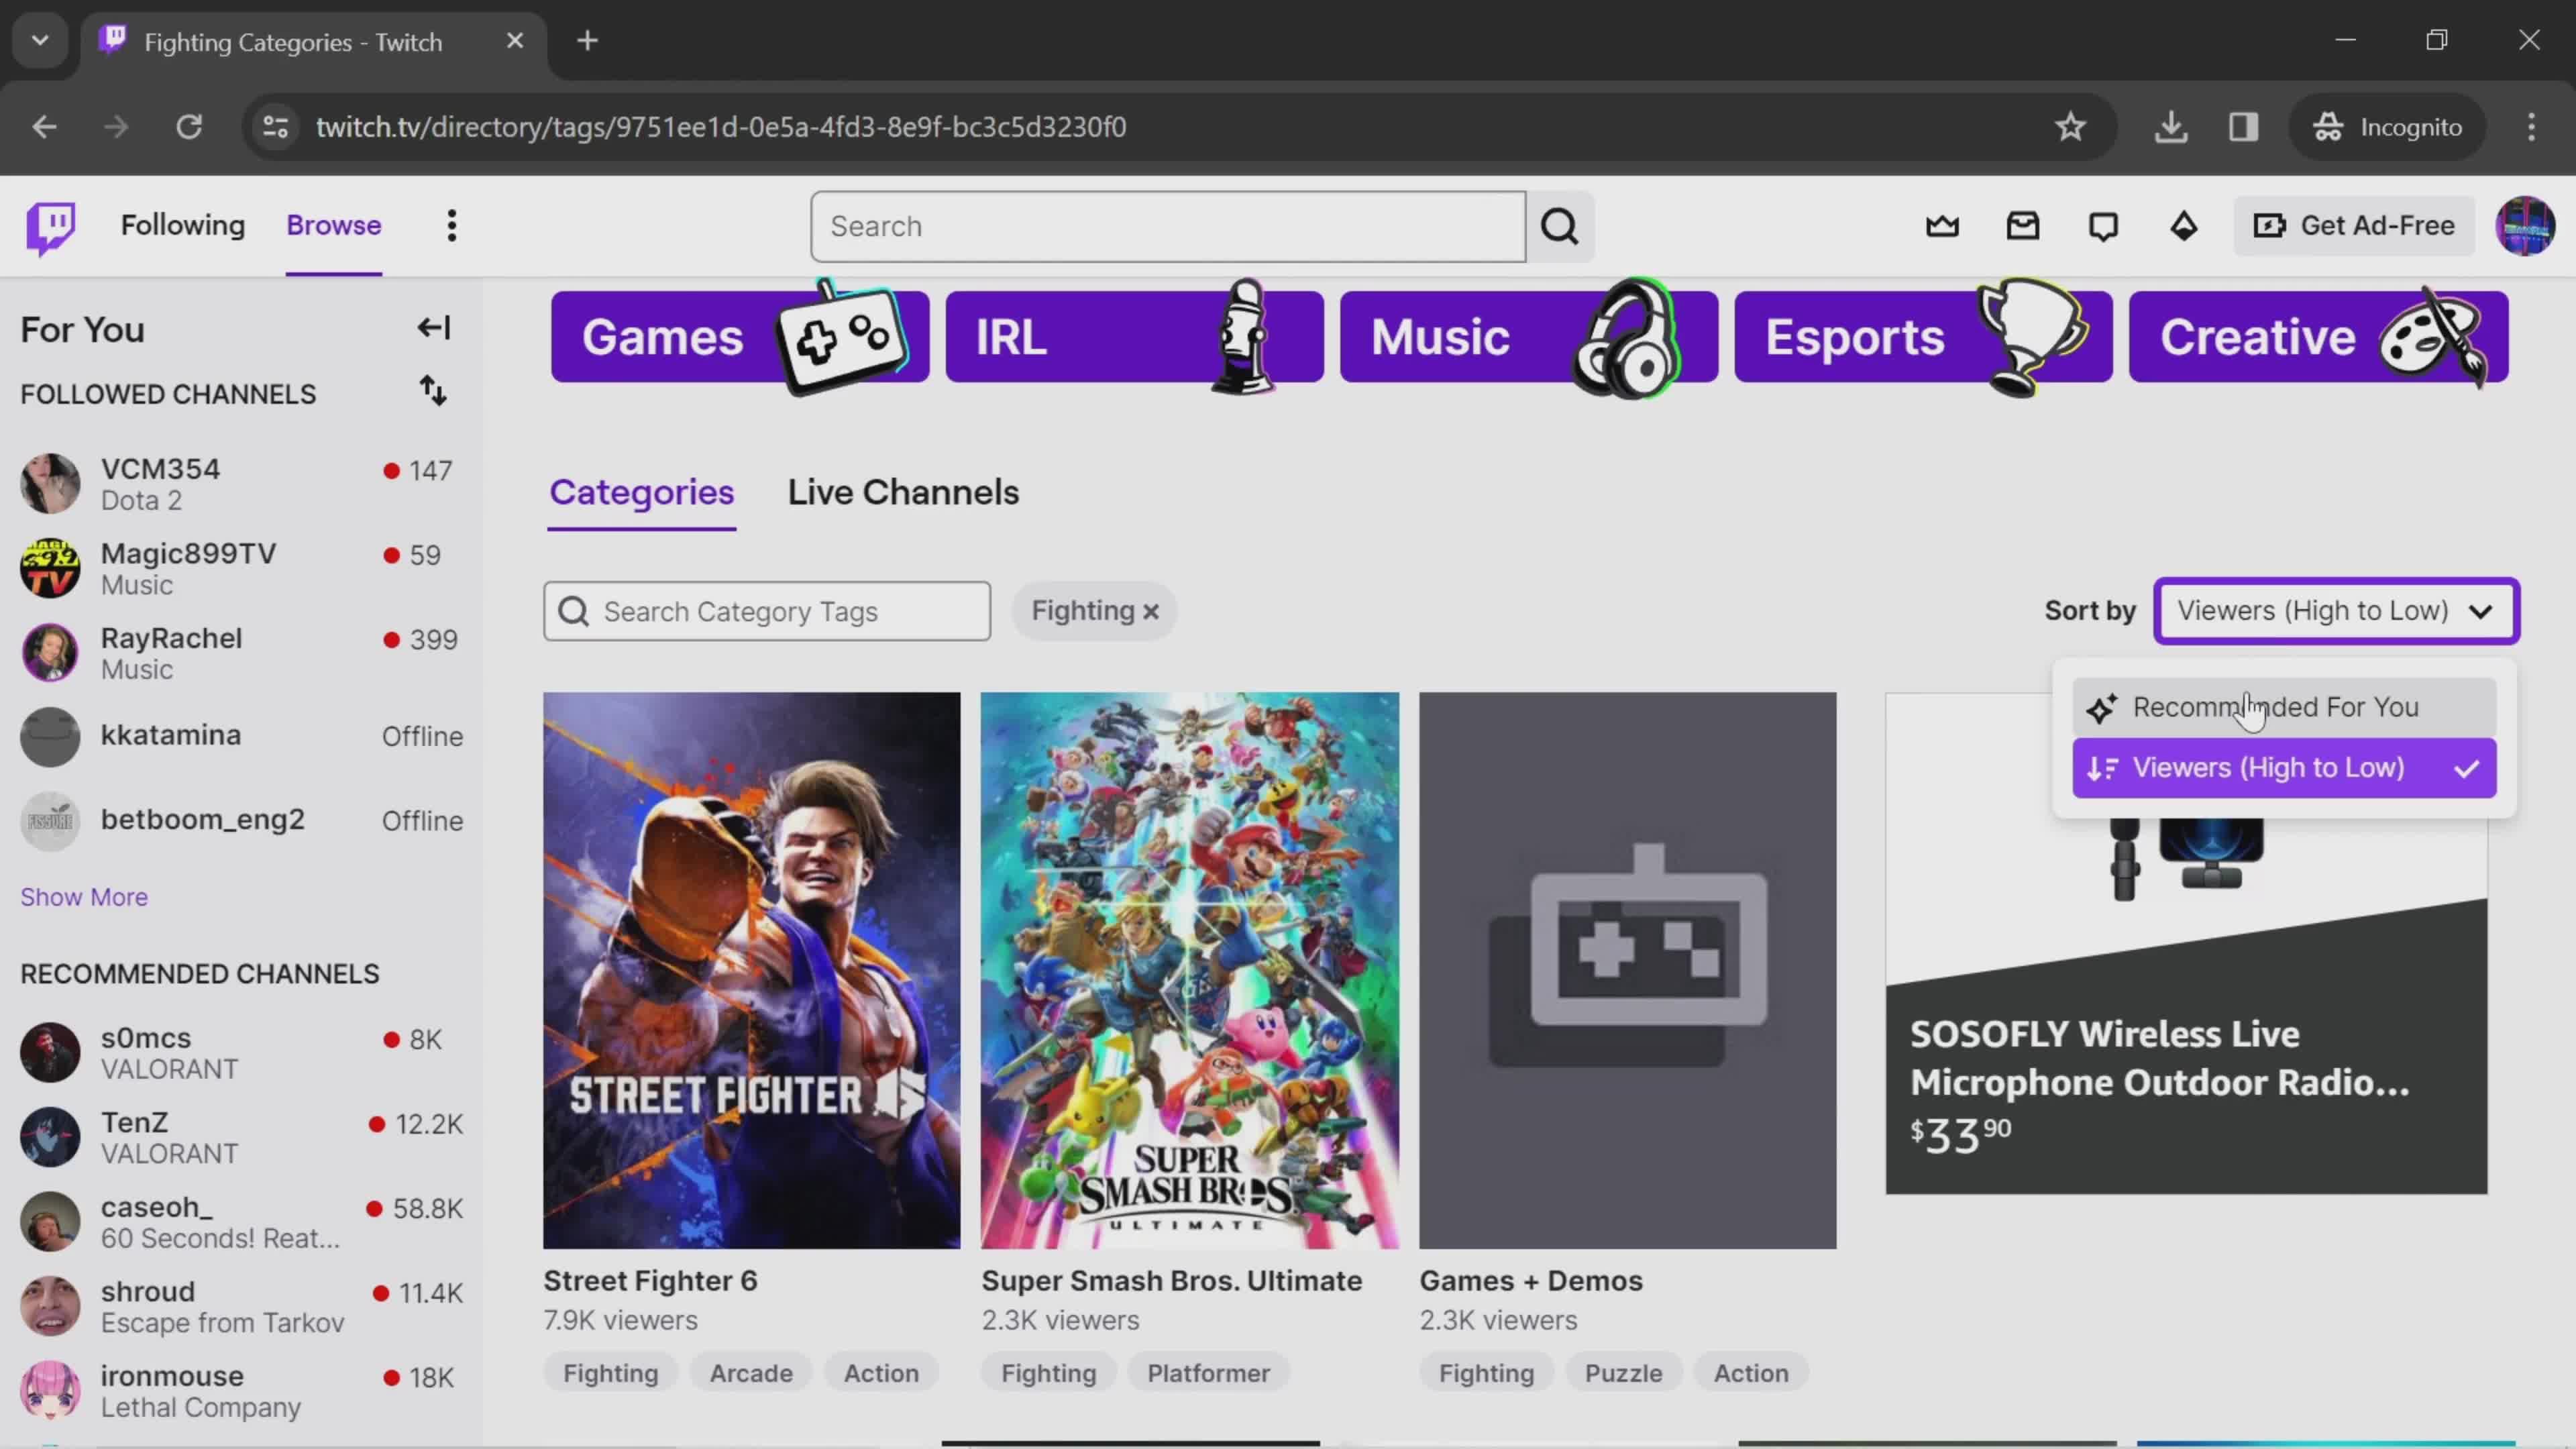This screenshot has width=2576, height=1449.
Task: Open the Browse page
Action: (334, 226)
